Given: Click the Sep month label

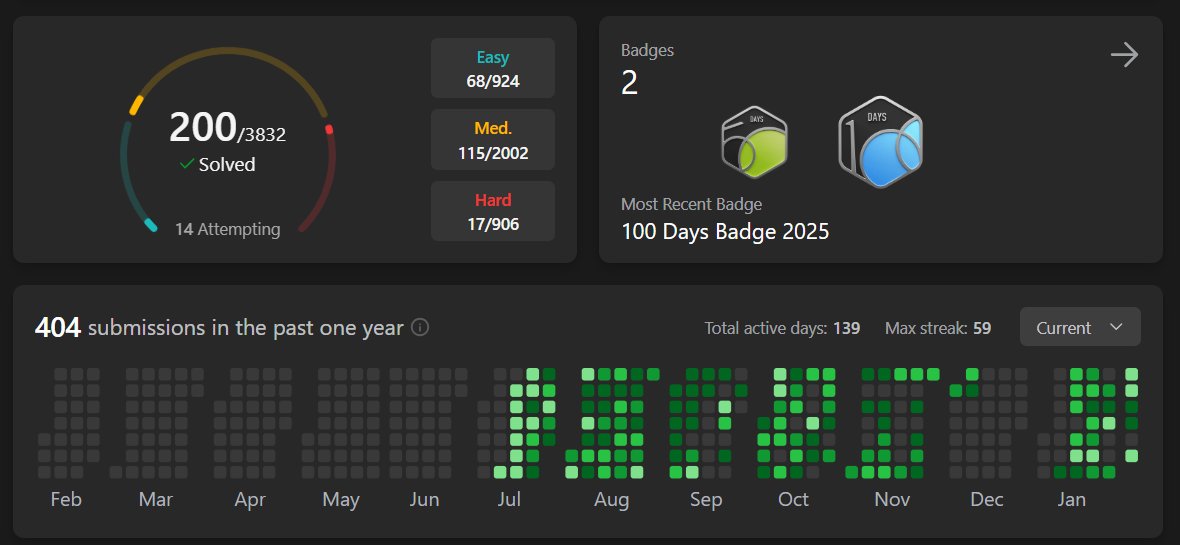Looking at the screenshot, I should 706,500.
